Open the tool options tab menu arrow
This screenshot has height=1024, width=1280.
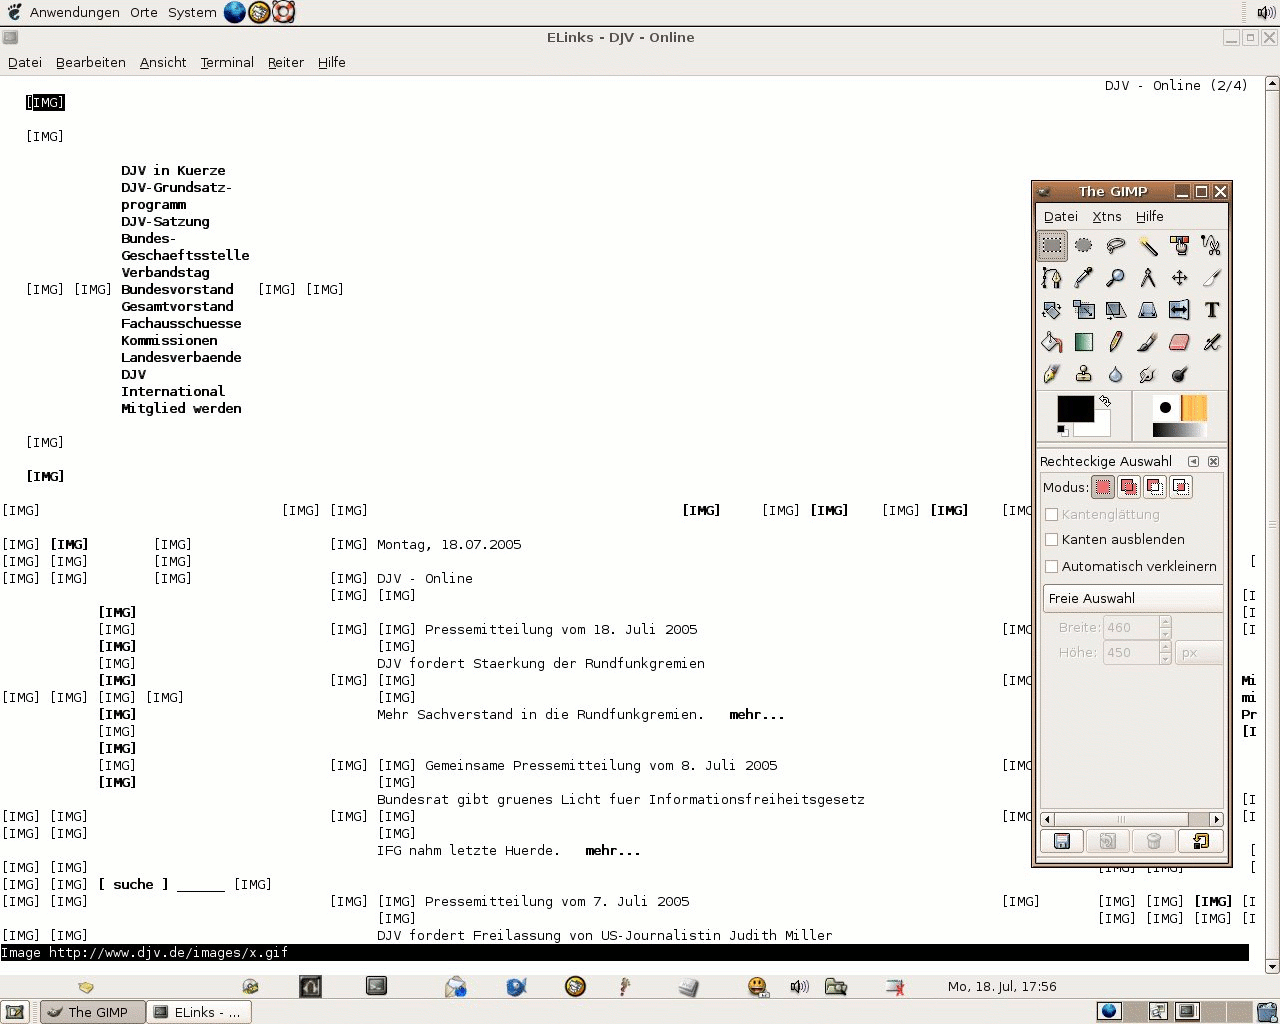tap(1193, 461)
